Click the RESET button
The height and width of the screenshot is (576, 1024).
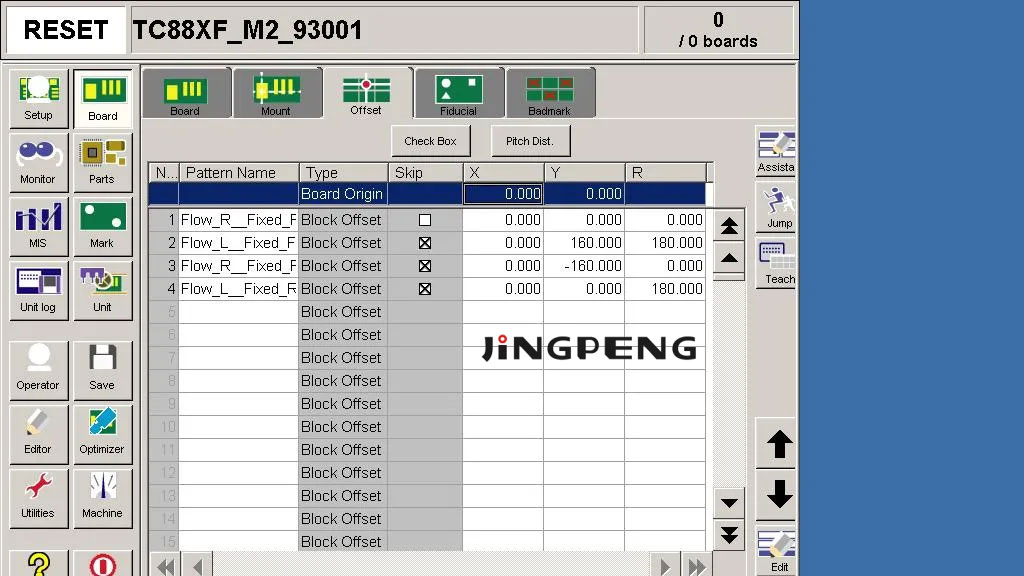[66, 30]
